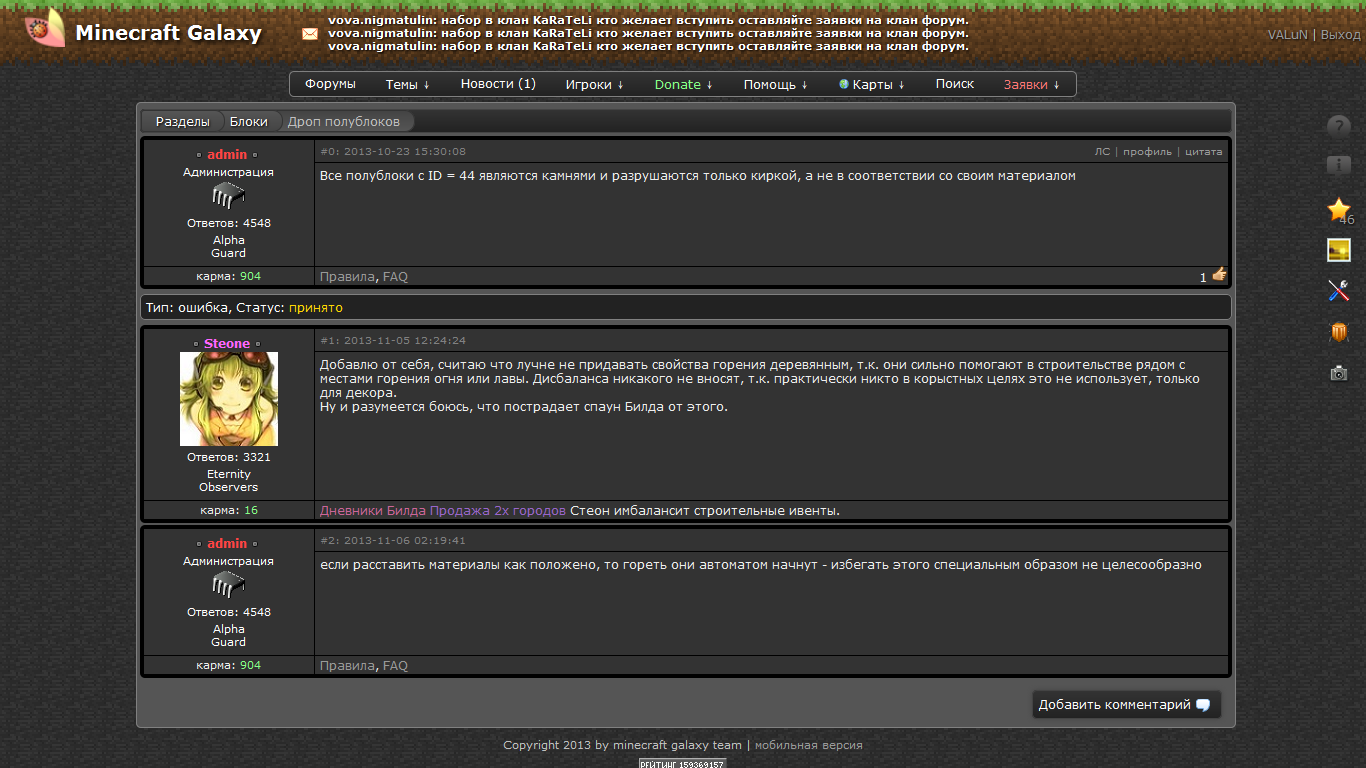Image resolution: width=1366 pixels, height=768 pixels.
Task: Open the envelope messages icon in header
Action: (x=310, y=33)
